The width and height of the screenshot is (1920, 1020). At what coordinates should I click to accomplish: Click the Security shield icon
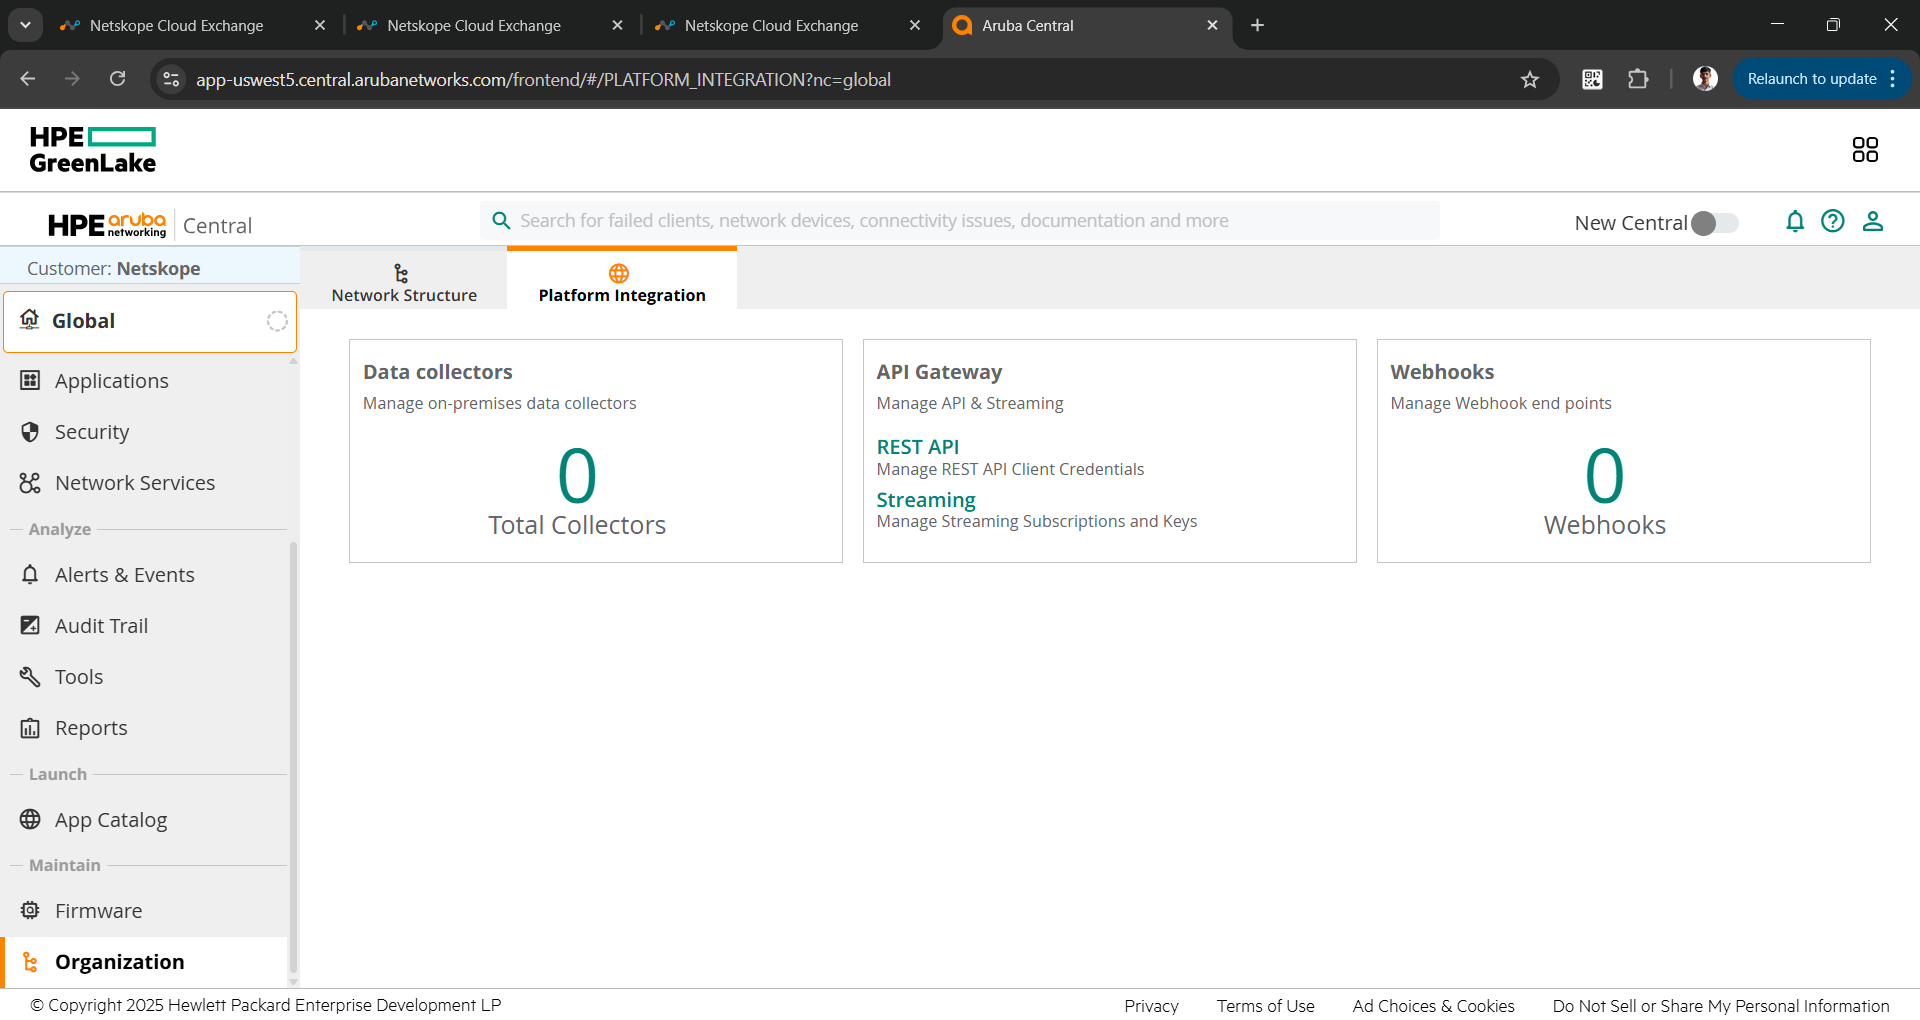tap(30, 431)
